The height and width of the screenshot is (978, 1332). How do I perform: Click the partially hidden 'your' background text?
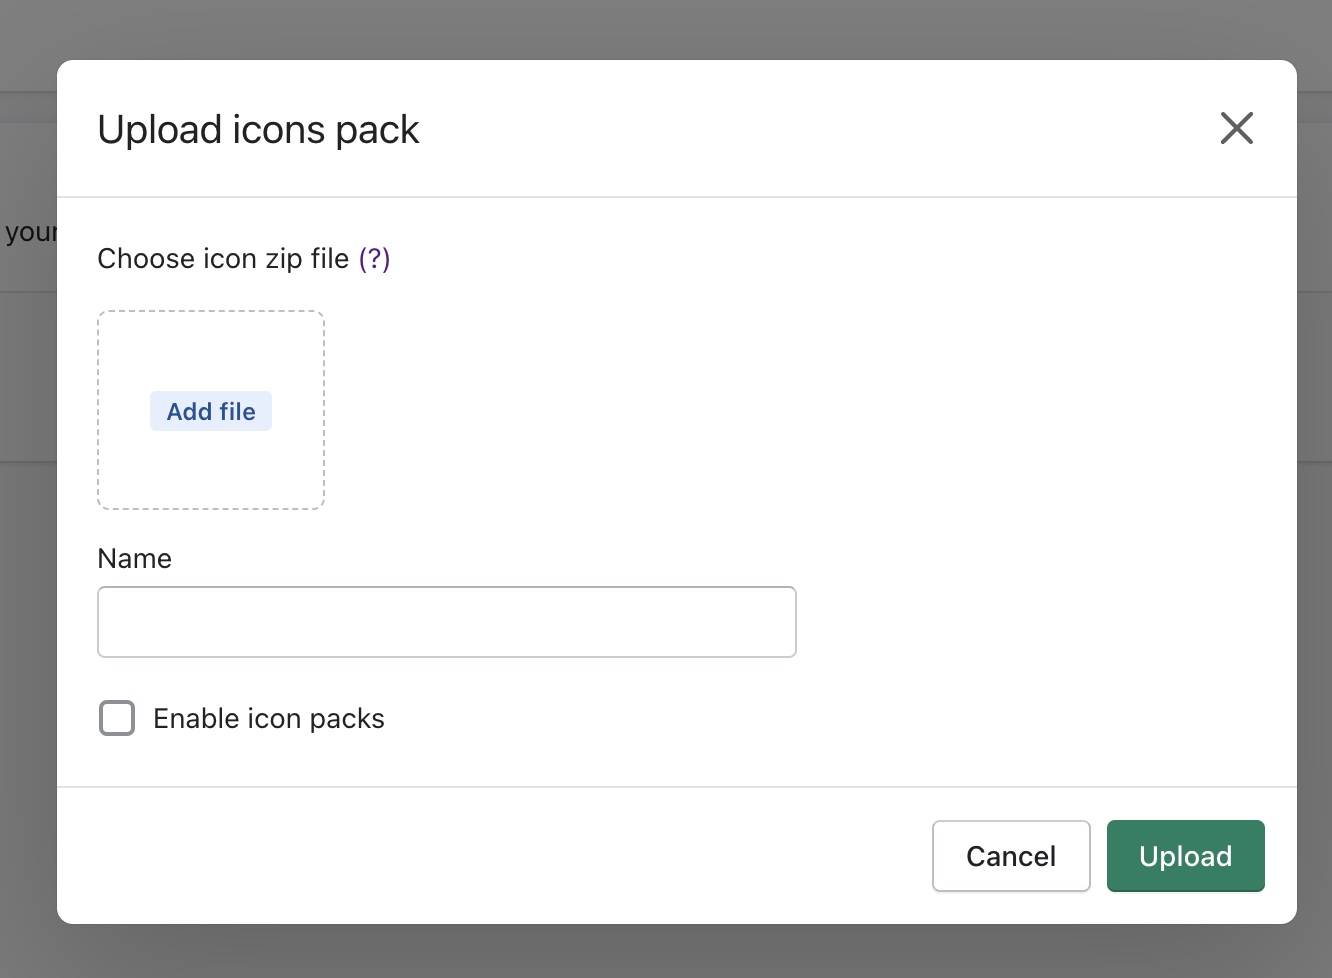pos(28,233)
